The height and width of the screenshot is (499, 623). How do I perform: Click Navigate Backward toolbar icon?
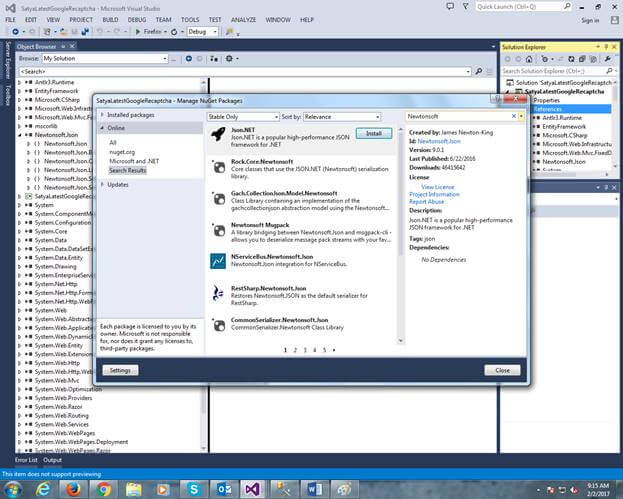(15, 31)
